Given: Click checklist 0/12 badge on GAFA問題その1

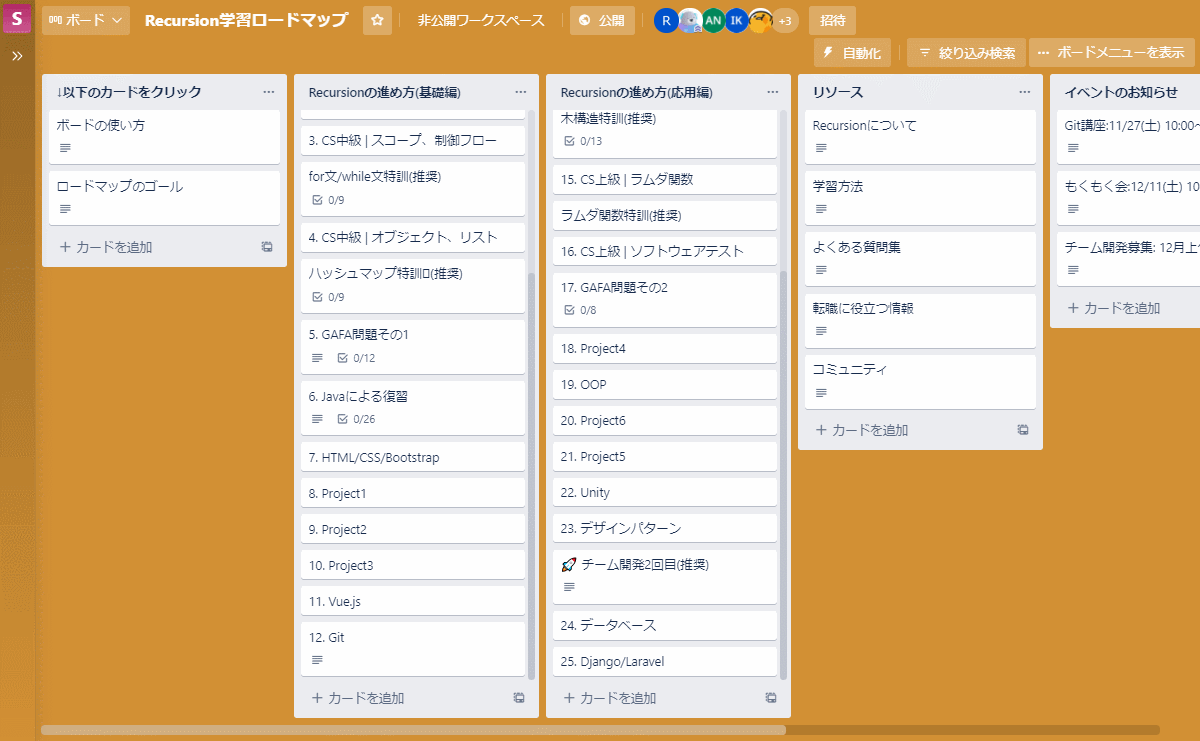Looking at the screenshot, I should click(357, 358).
